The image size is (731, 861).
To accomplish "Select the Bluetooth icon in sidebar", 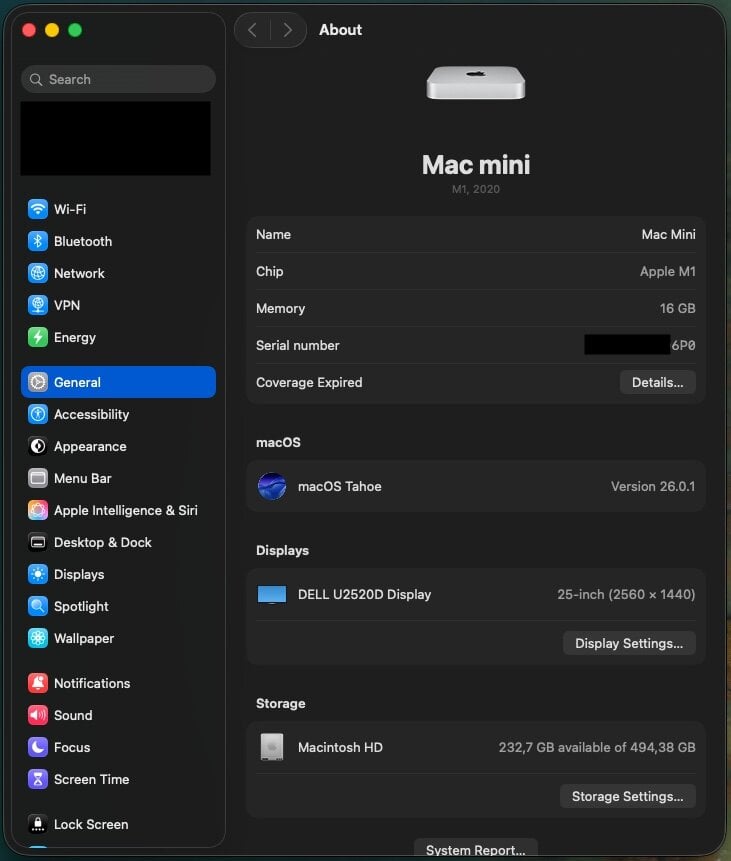I will 38,241.
